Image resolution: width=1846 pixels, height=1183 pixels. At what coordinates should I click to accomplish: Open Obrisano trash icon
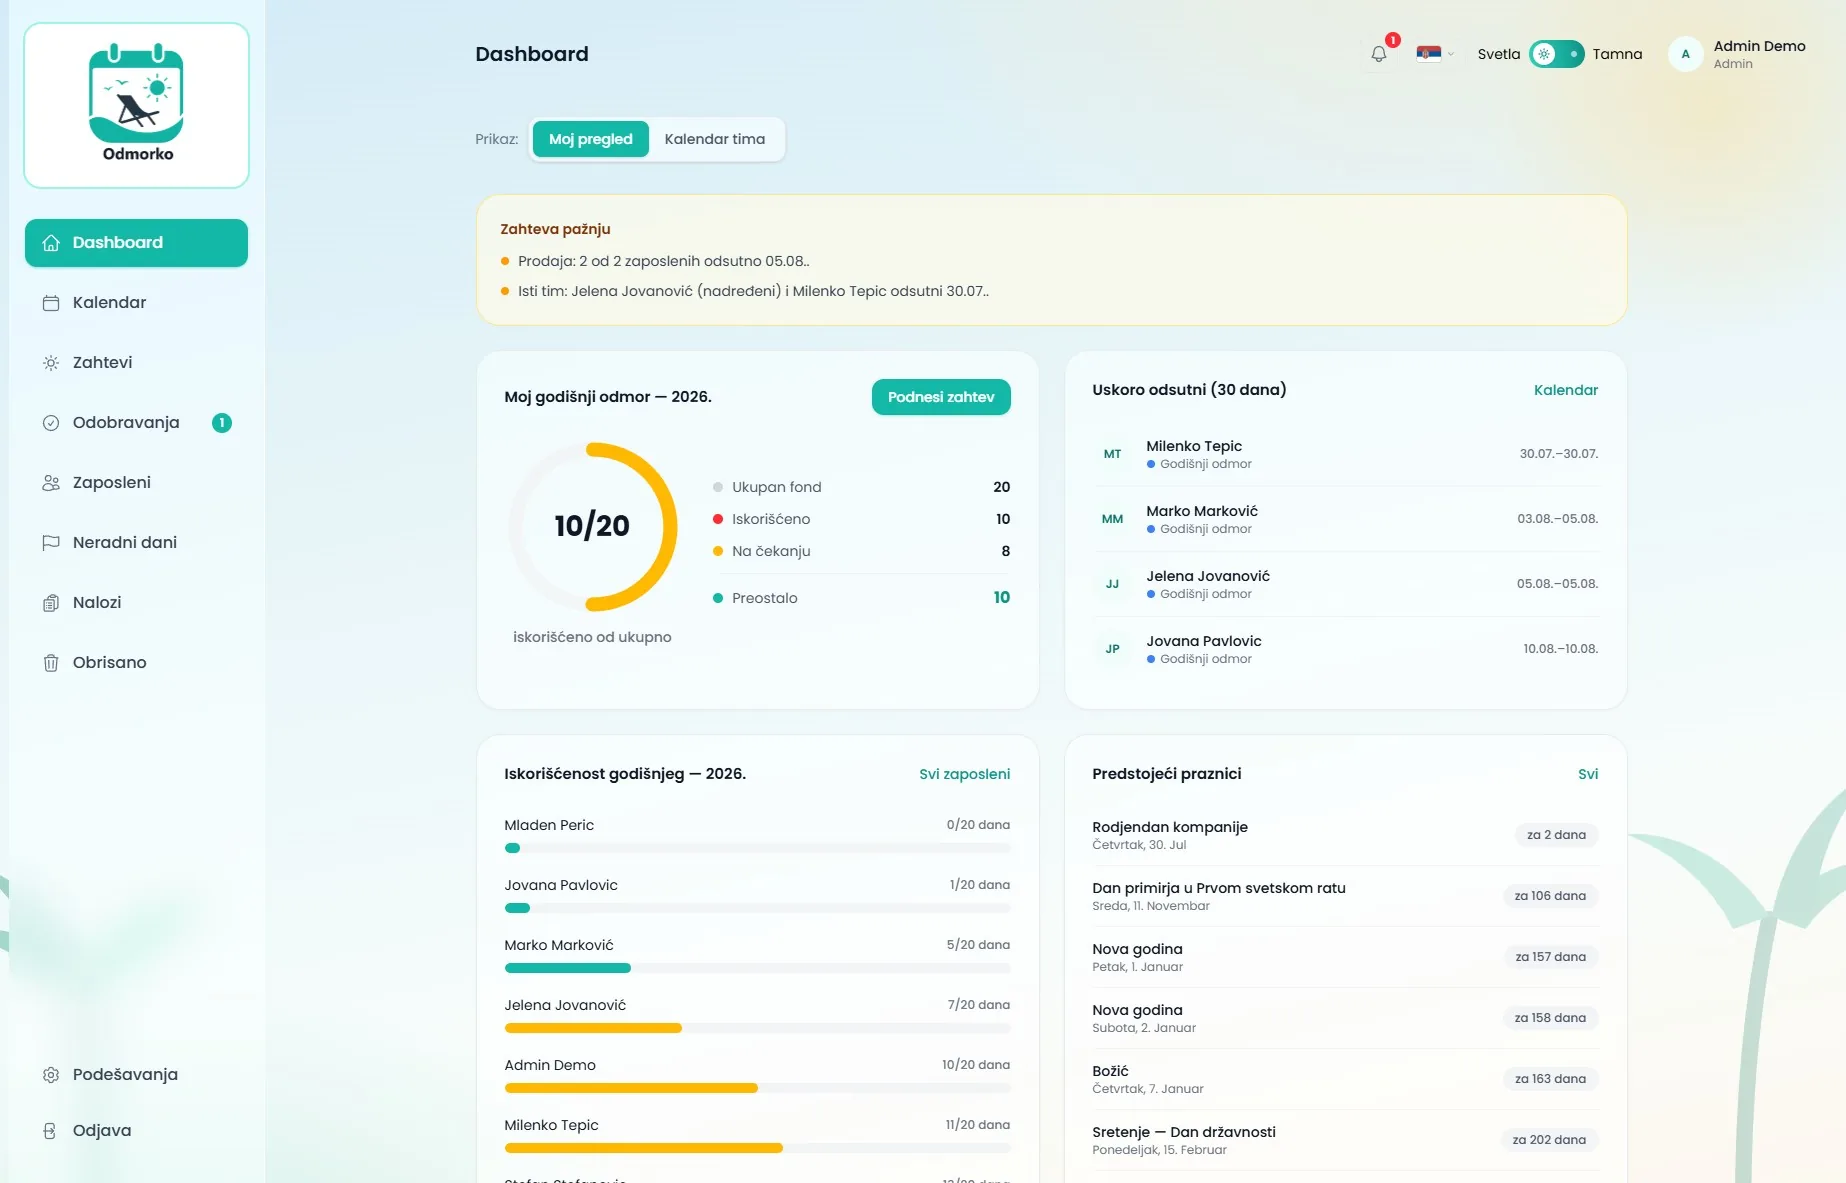pyautogui.click(x=51, y=663)
